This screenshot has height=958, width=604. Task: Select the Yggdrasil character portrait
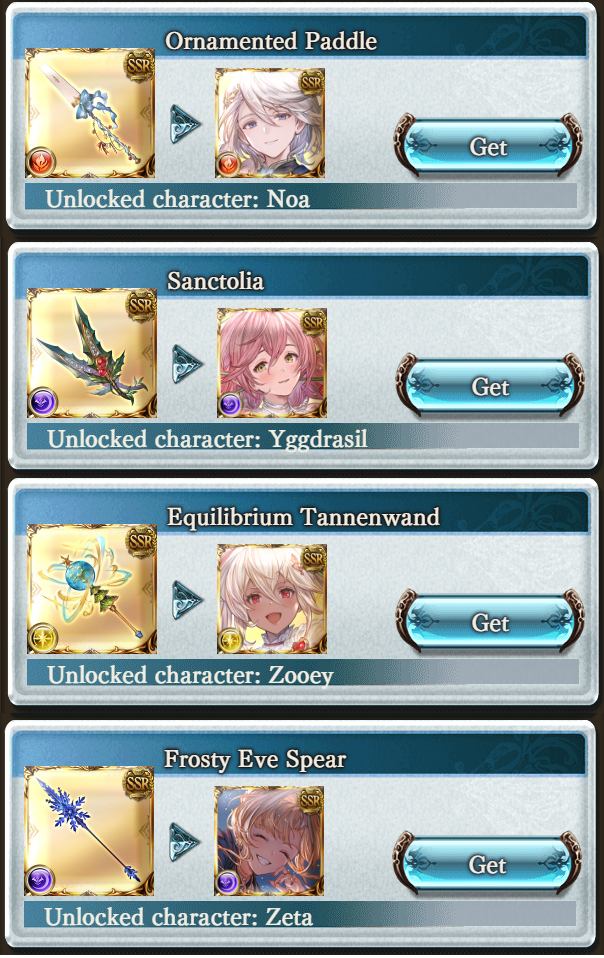point(272,363)
